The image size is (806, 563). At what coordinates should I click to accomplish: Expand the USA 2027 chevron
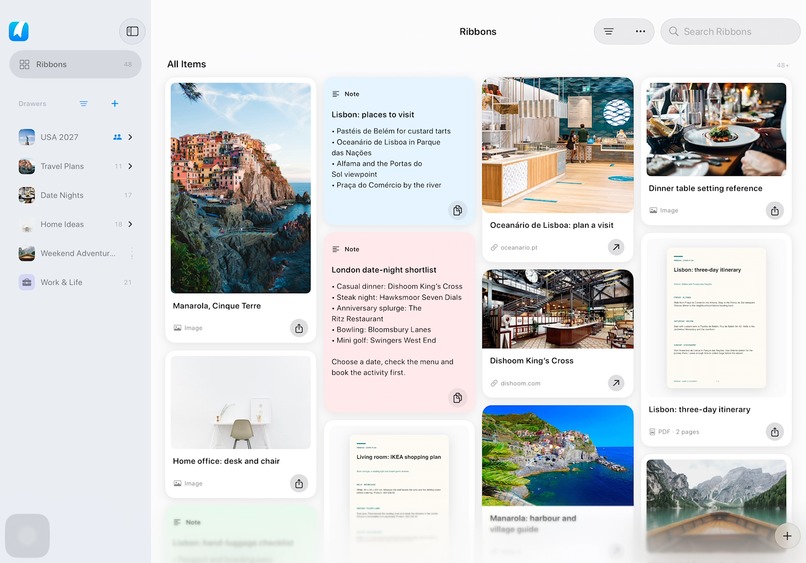tap(130, 137)
